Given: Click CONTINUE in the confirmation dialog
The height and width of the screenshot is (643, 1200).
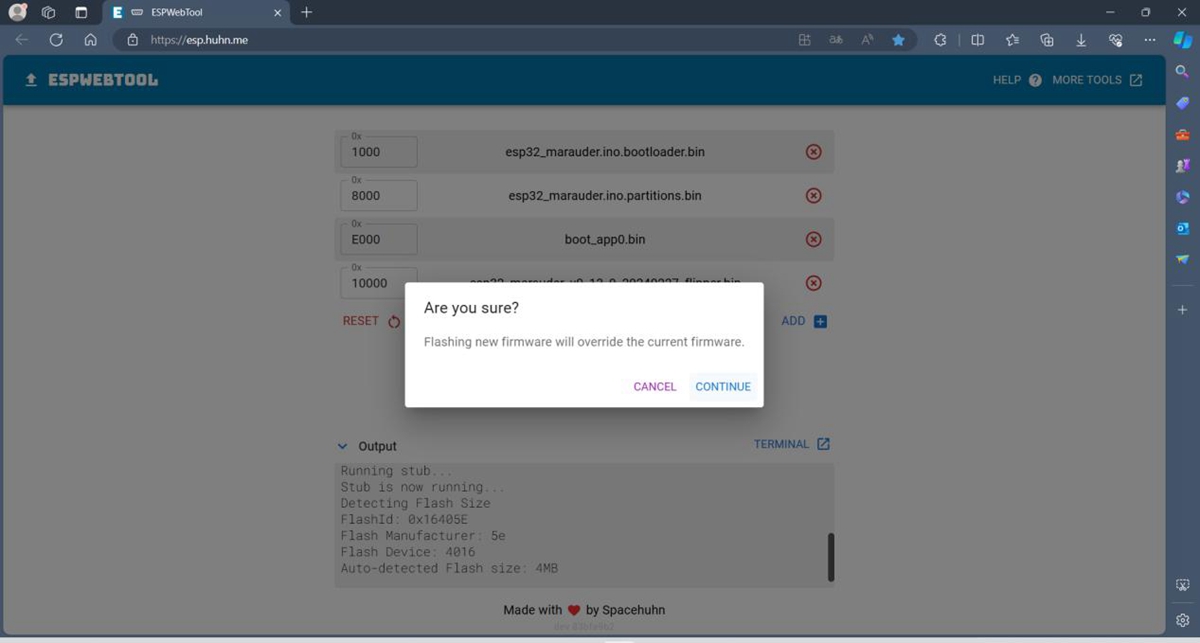Looking at the screenshot, I should [722, 387].
